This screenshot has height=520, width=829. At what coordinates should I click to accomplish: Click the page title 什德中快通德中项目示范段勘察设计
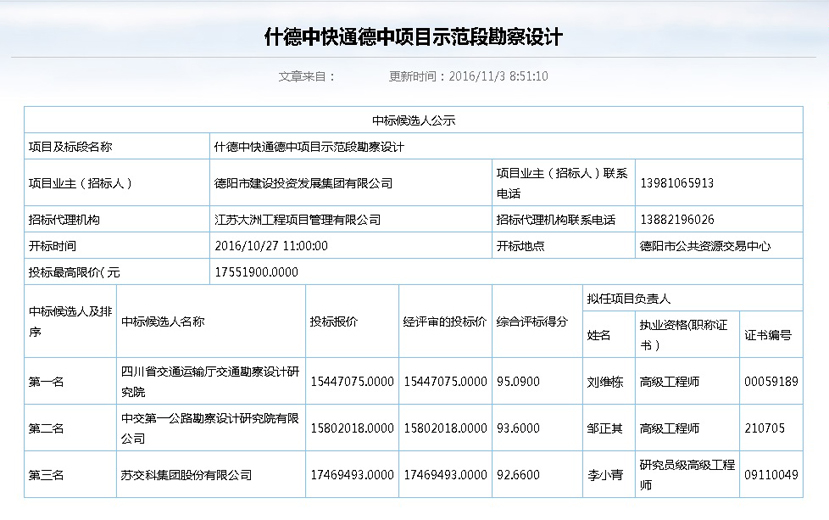point(414,38)
